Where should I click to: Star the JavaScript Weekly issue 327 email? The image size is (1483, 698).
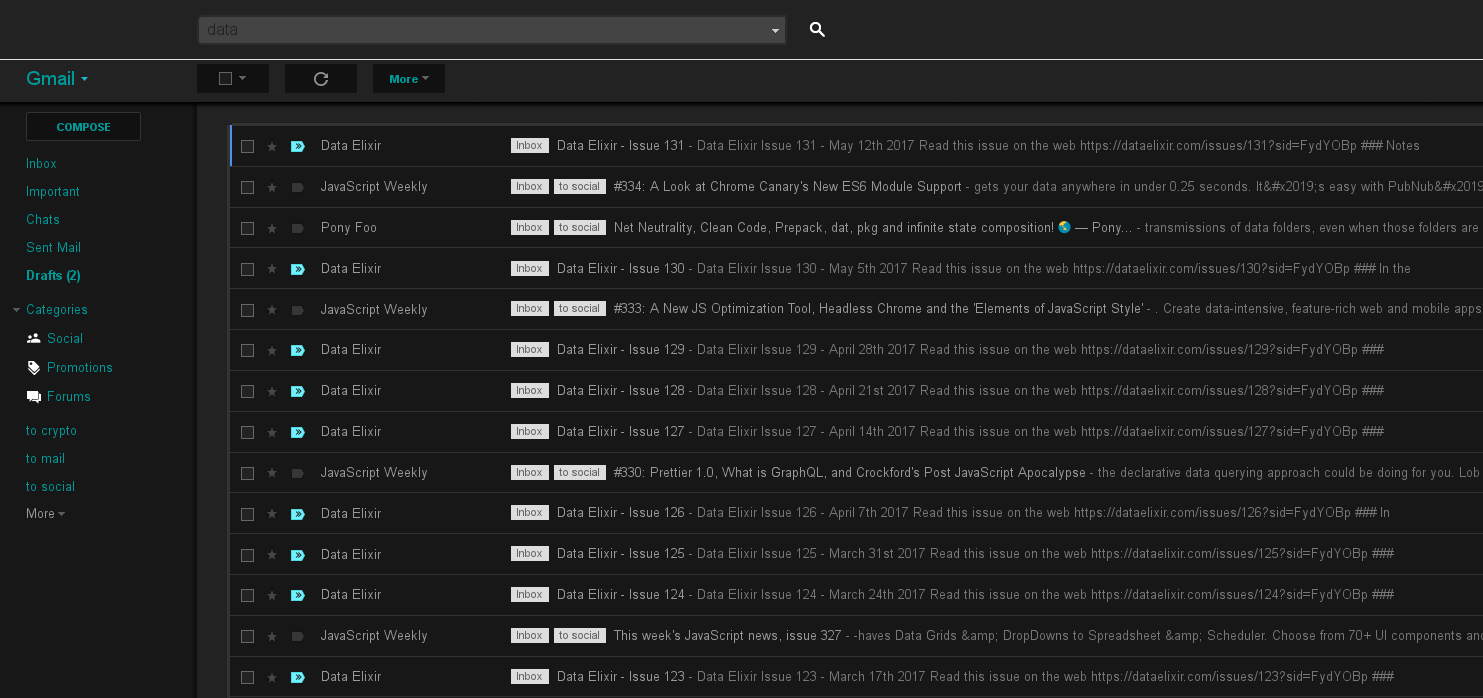(x=272, y=636)
